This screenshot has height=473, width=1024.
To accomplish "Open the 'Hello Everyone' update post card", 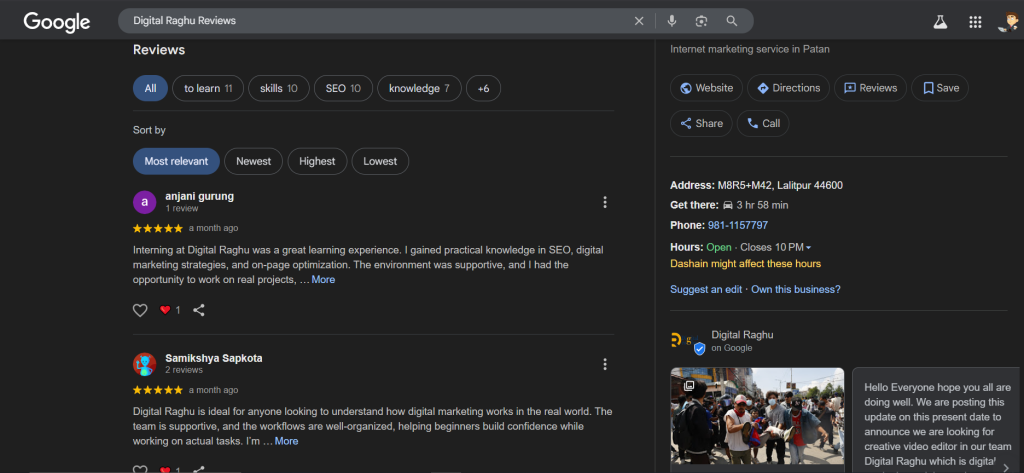I will 936,419.
